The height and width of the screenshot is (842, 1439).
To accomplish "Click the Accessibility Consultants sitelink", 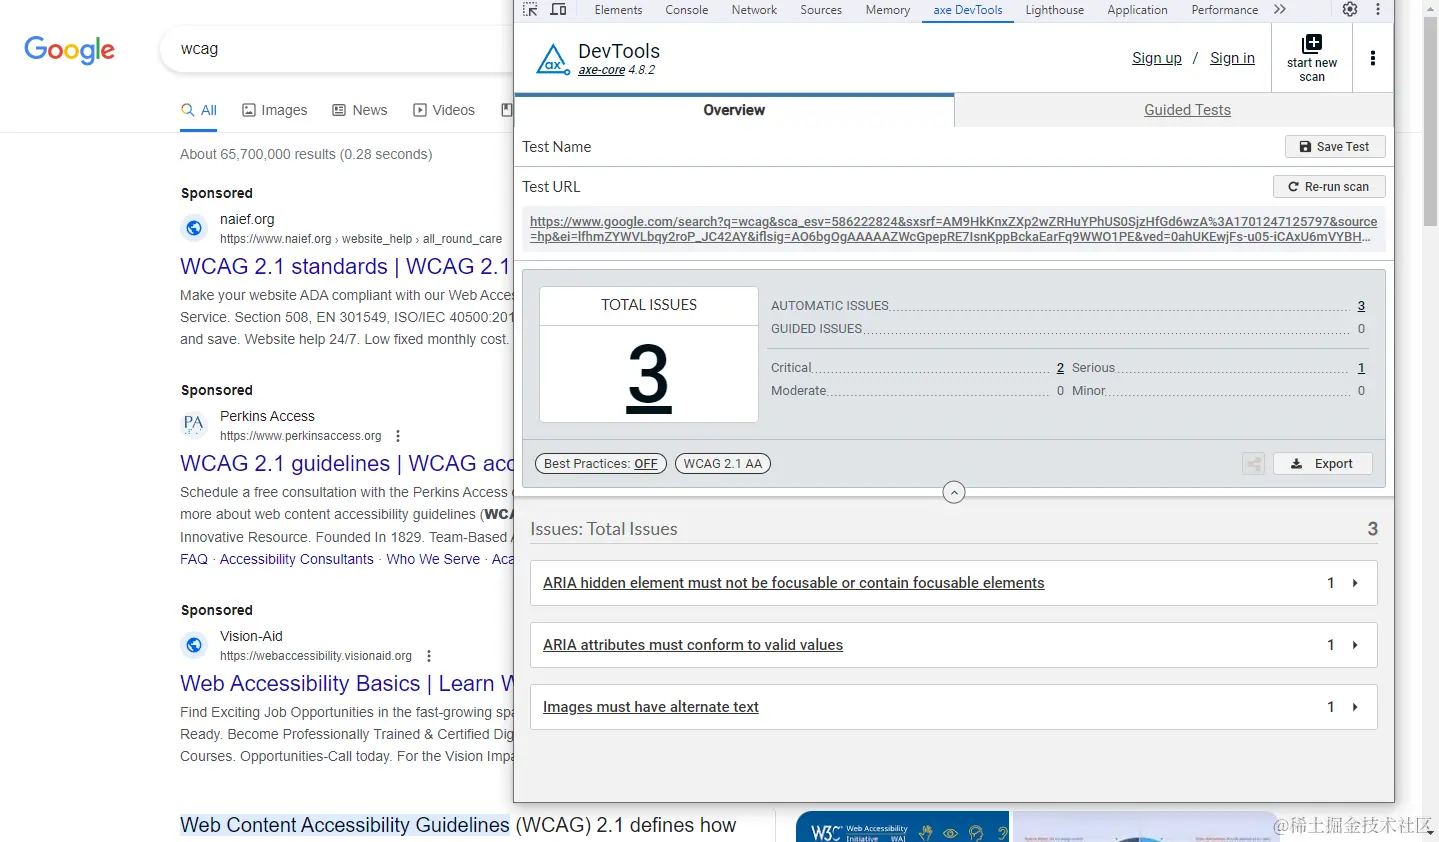I will tap(297, 559).
